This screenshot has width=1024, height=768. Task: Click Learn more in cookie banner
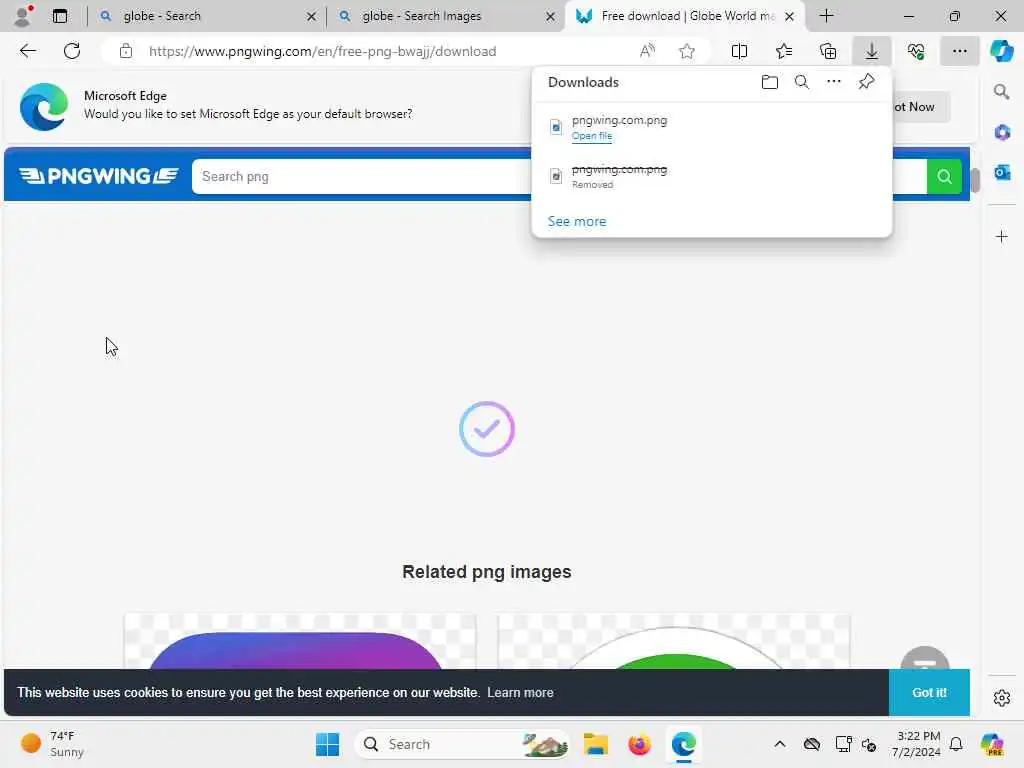[x=520, y=692]
